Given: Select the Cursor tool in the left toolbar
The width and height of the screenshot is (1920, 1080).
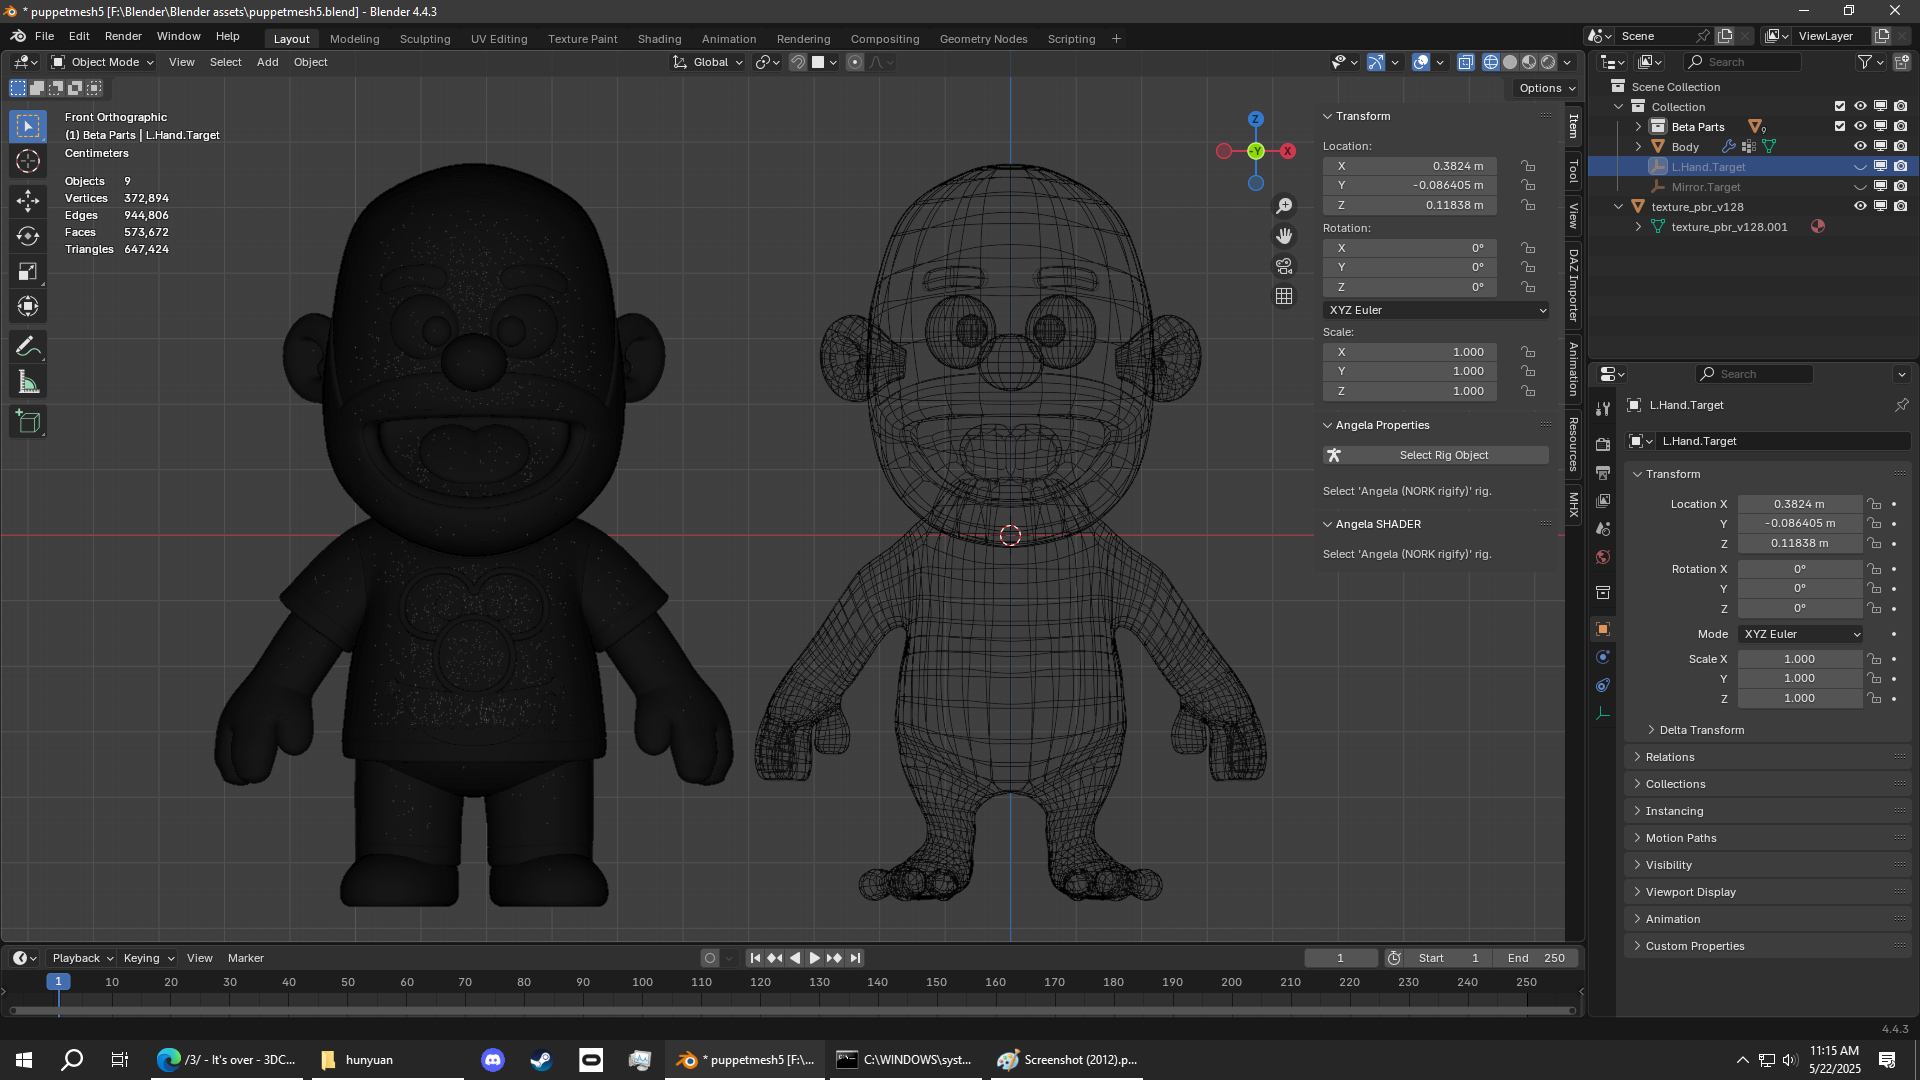Looking at the screenshot, I should click(28, 161).
